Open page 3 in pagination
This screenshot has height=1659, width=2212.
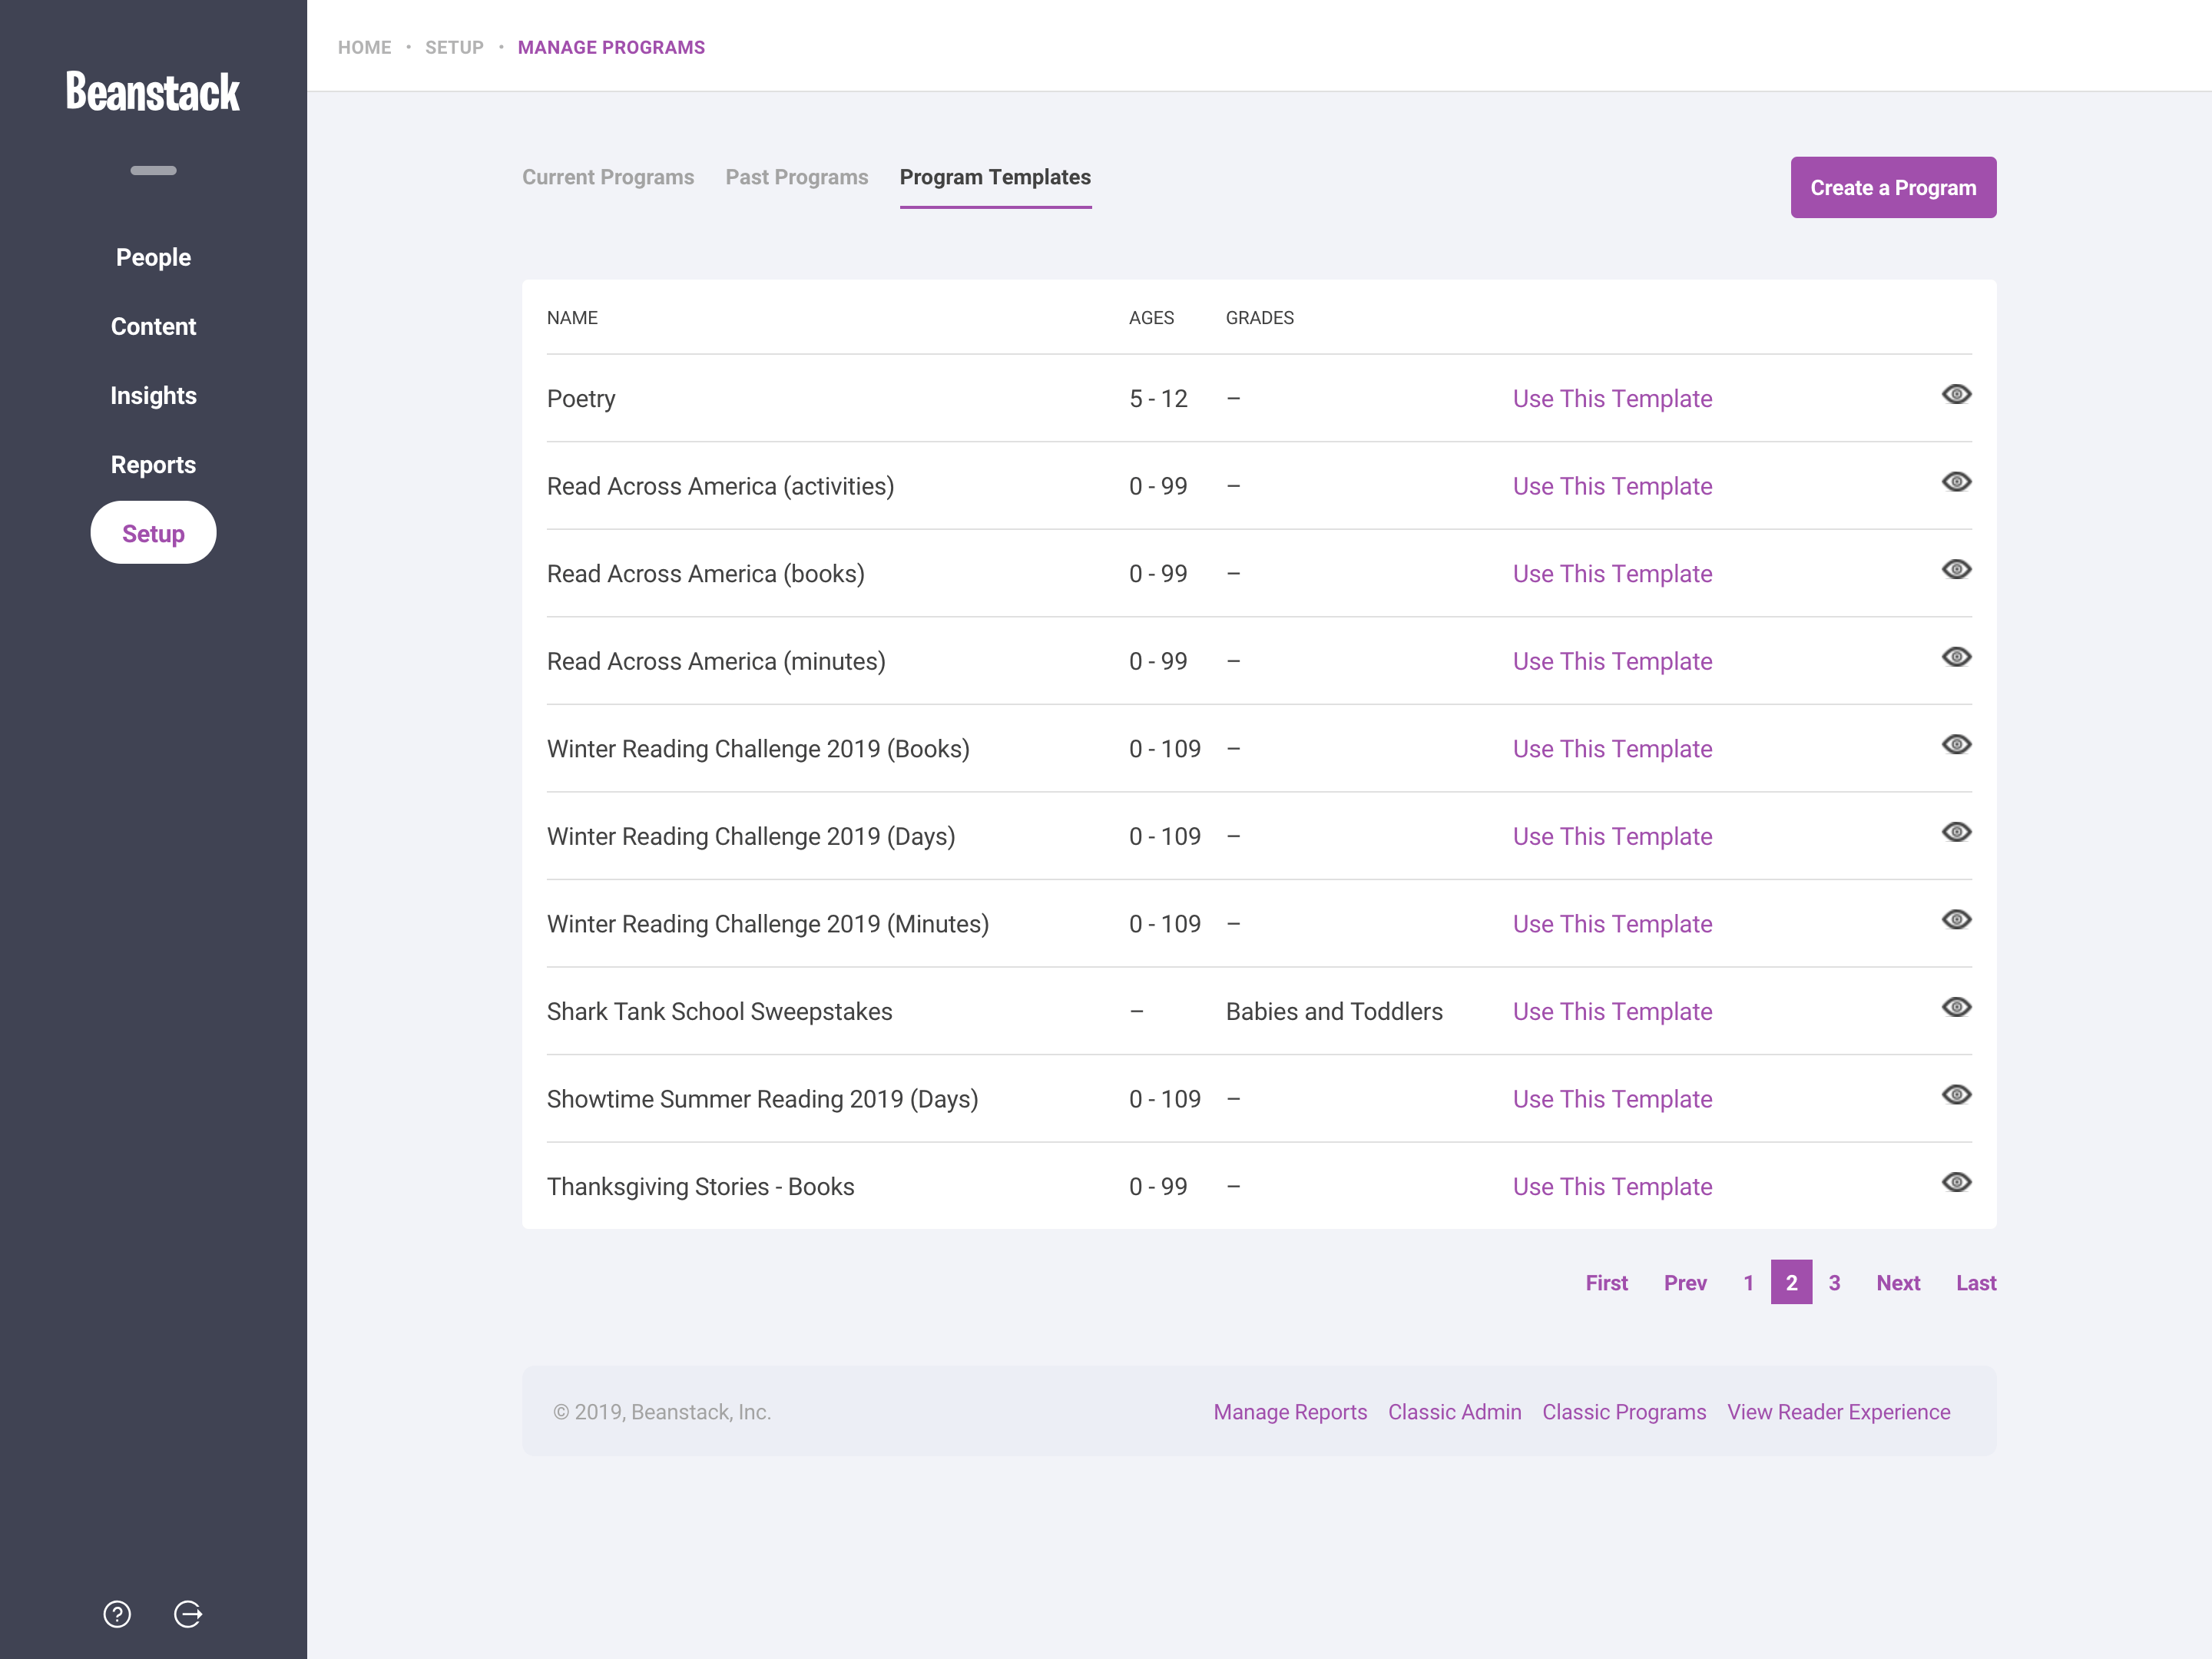click(x=1834, y=1282)
